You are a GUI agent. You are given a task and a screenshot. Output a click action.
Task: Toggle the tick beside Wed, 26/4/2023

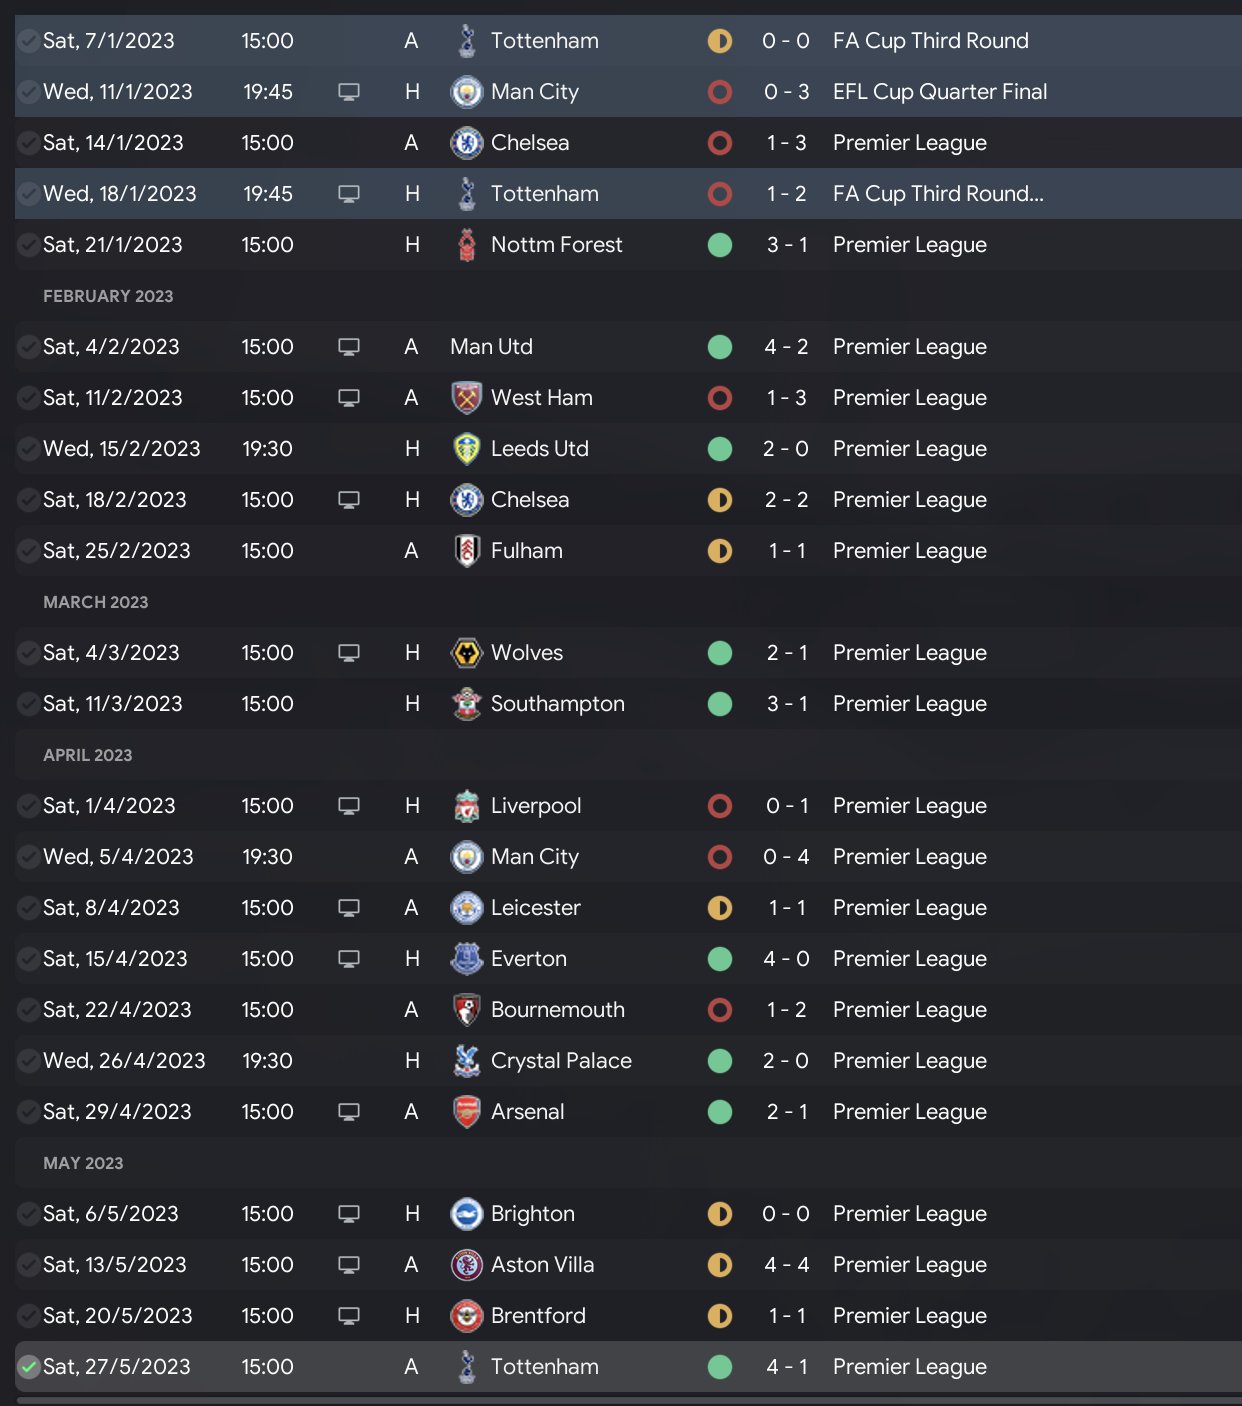(x=29, y=1061)
